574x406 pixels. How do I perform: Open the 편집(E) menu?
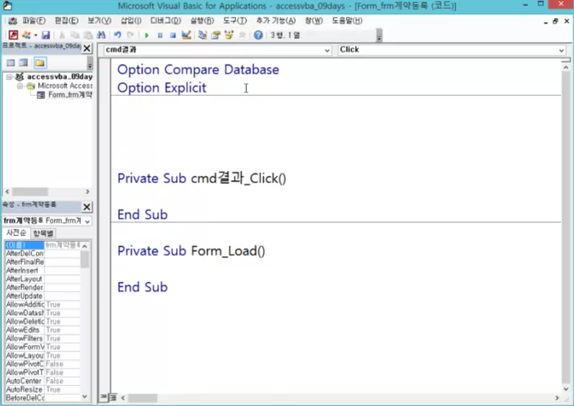[x=66, y=21]
